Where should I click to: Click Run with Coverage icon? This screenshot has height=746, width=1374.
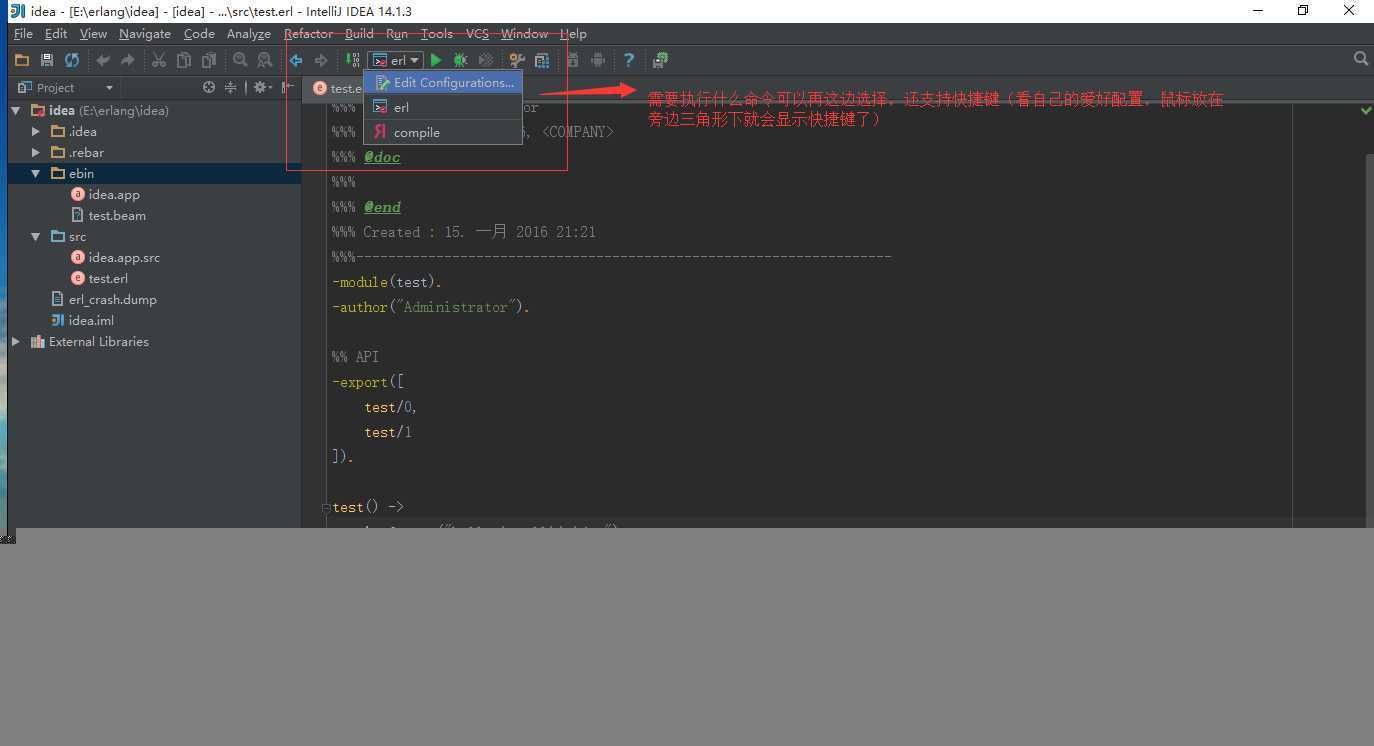click(x=486, y=60)
